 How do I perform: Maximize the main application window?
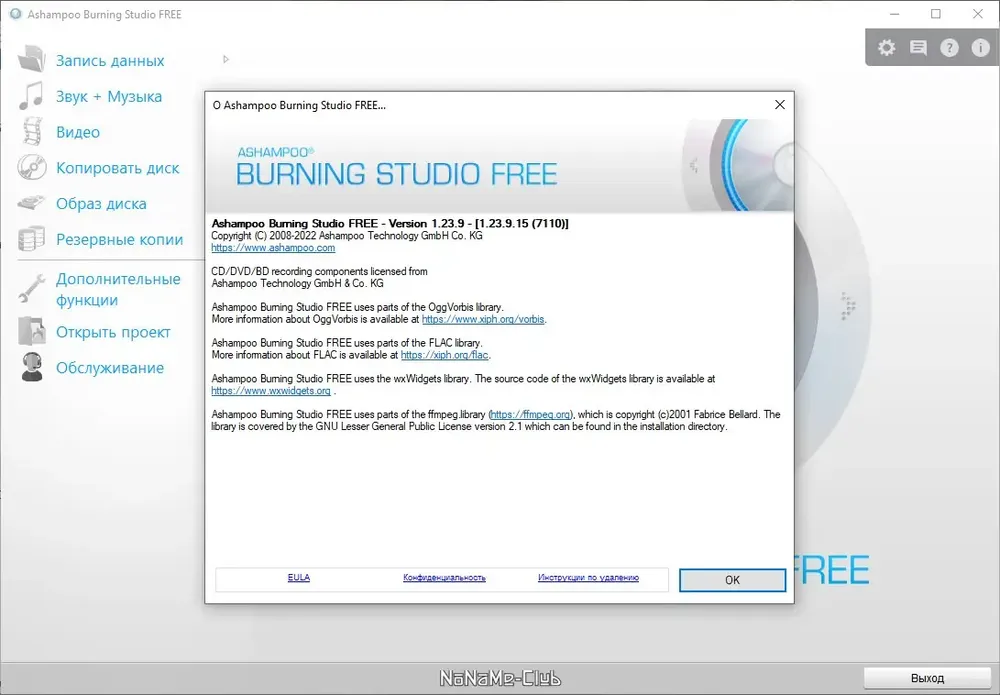(x=936, y=14)
